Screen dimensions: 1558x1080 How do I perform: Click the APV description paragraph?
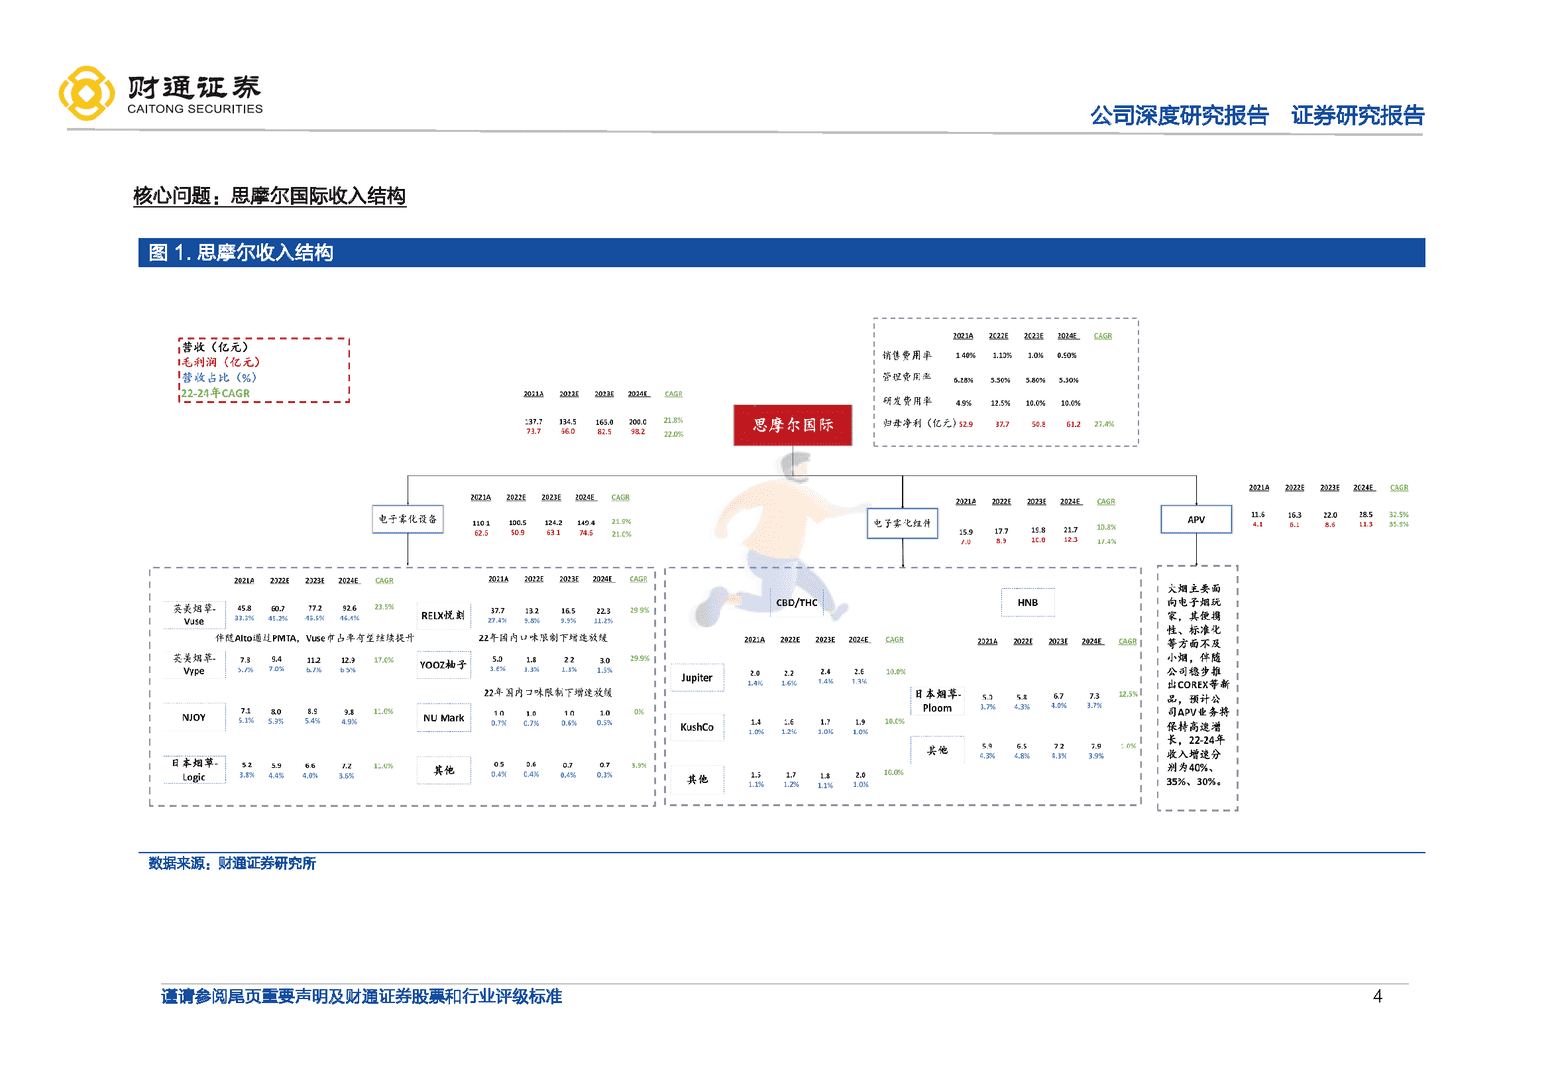click(1197, 685)
